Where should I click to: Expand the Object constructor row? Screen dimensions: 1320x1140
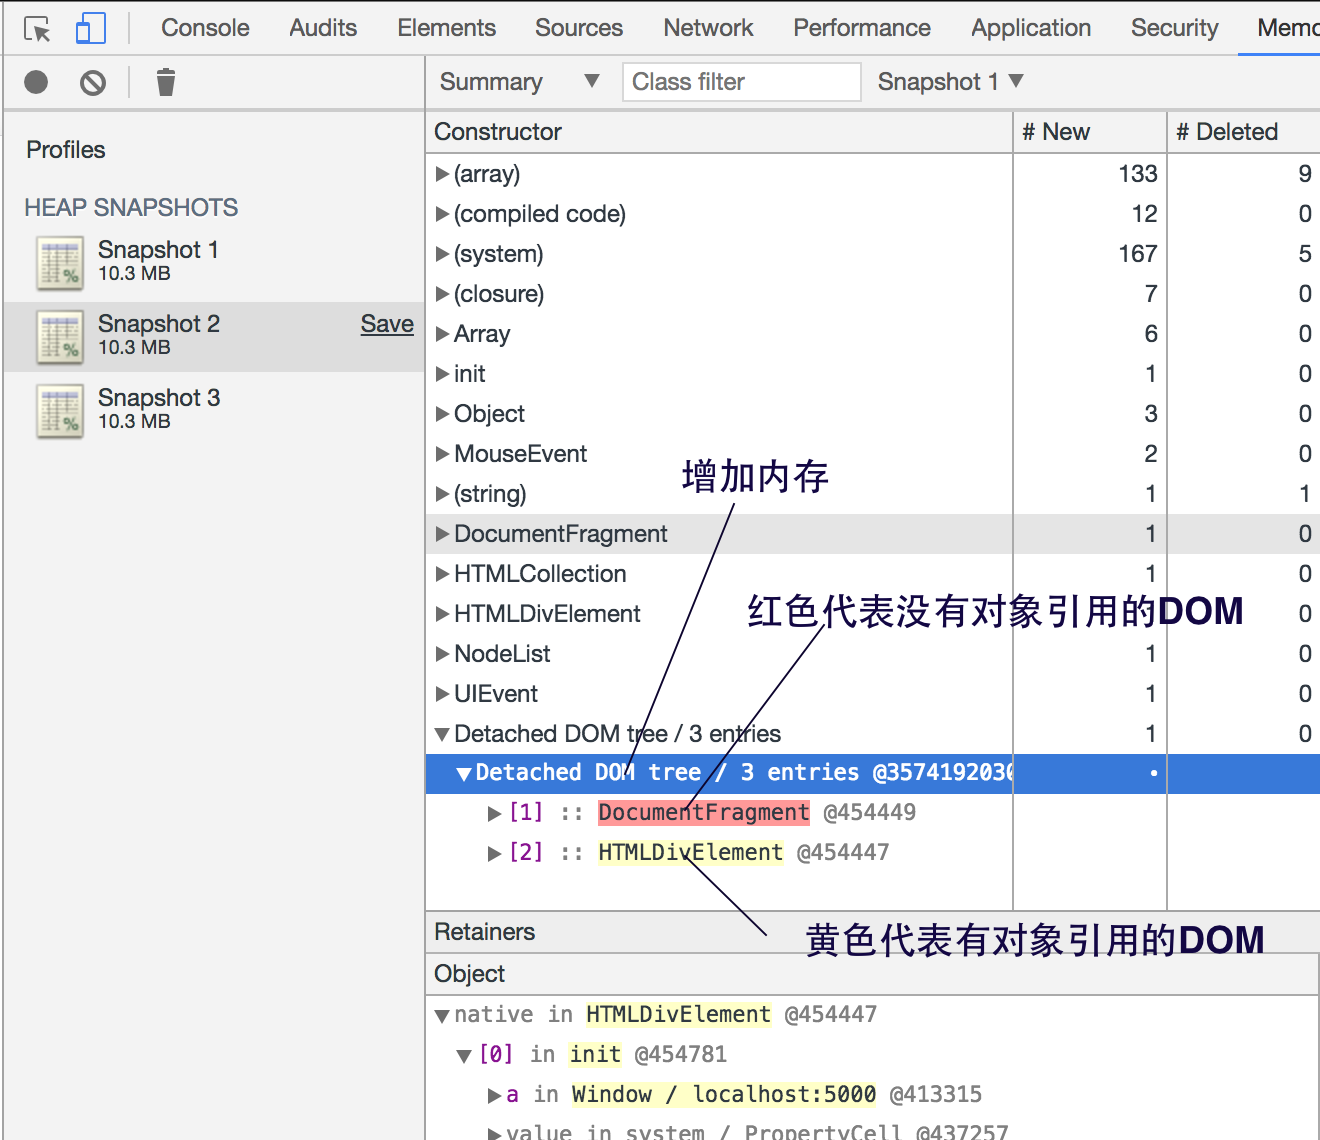442,414
